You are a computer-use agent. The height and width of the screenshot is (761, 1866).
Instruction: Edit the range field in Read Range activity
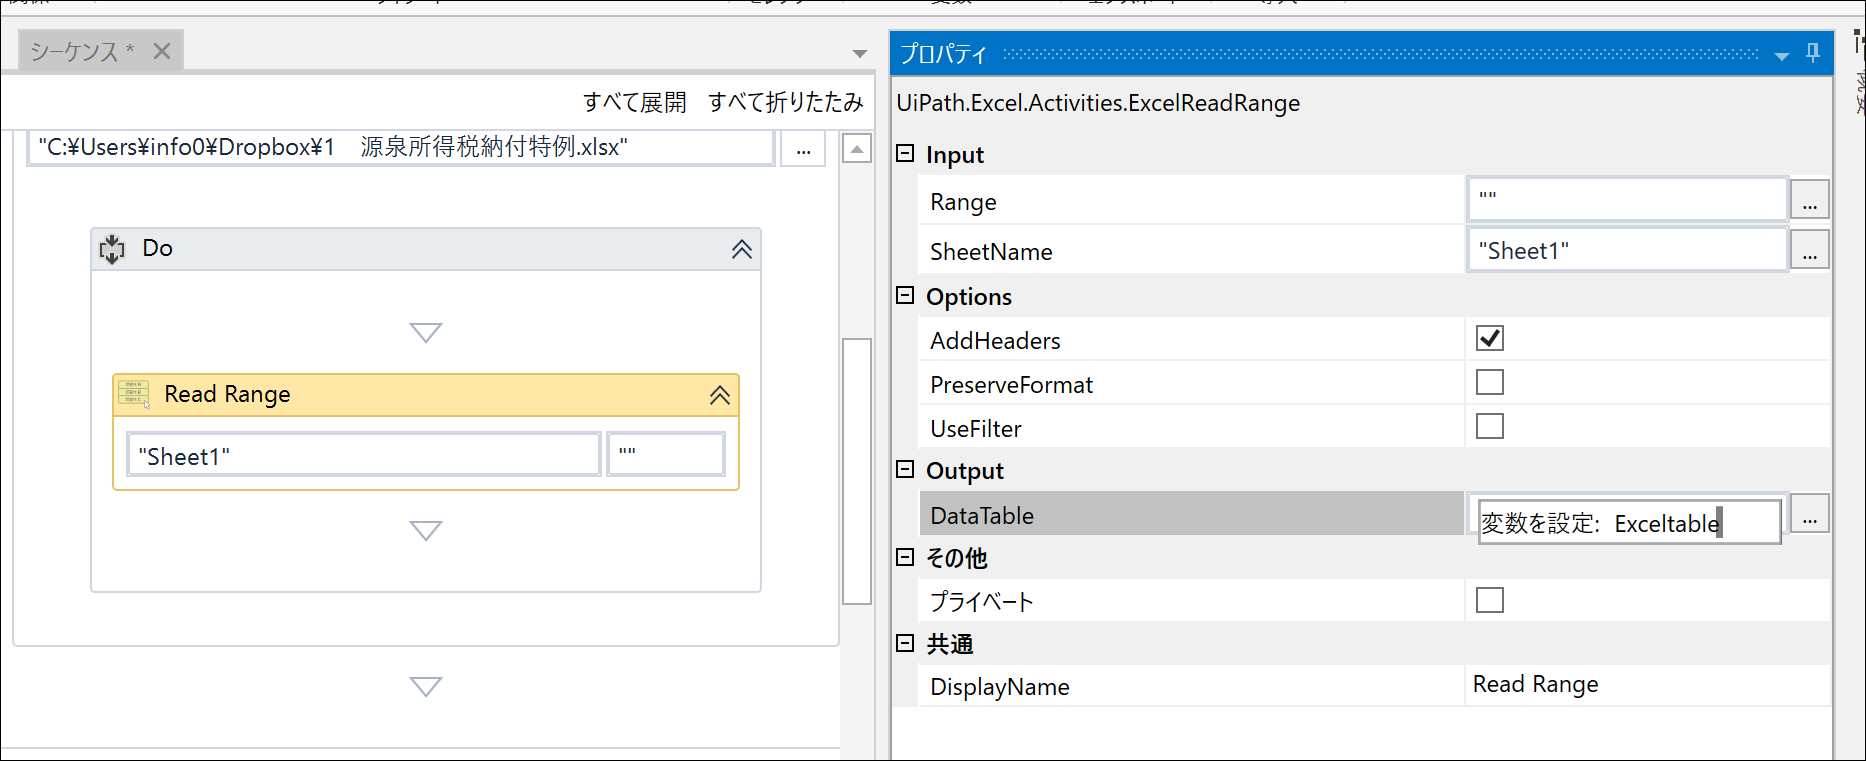tap(666, 454)
